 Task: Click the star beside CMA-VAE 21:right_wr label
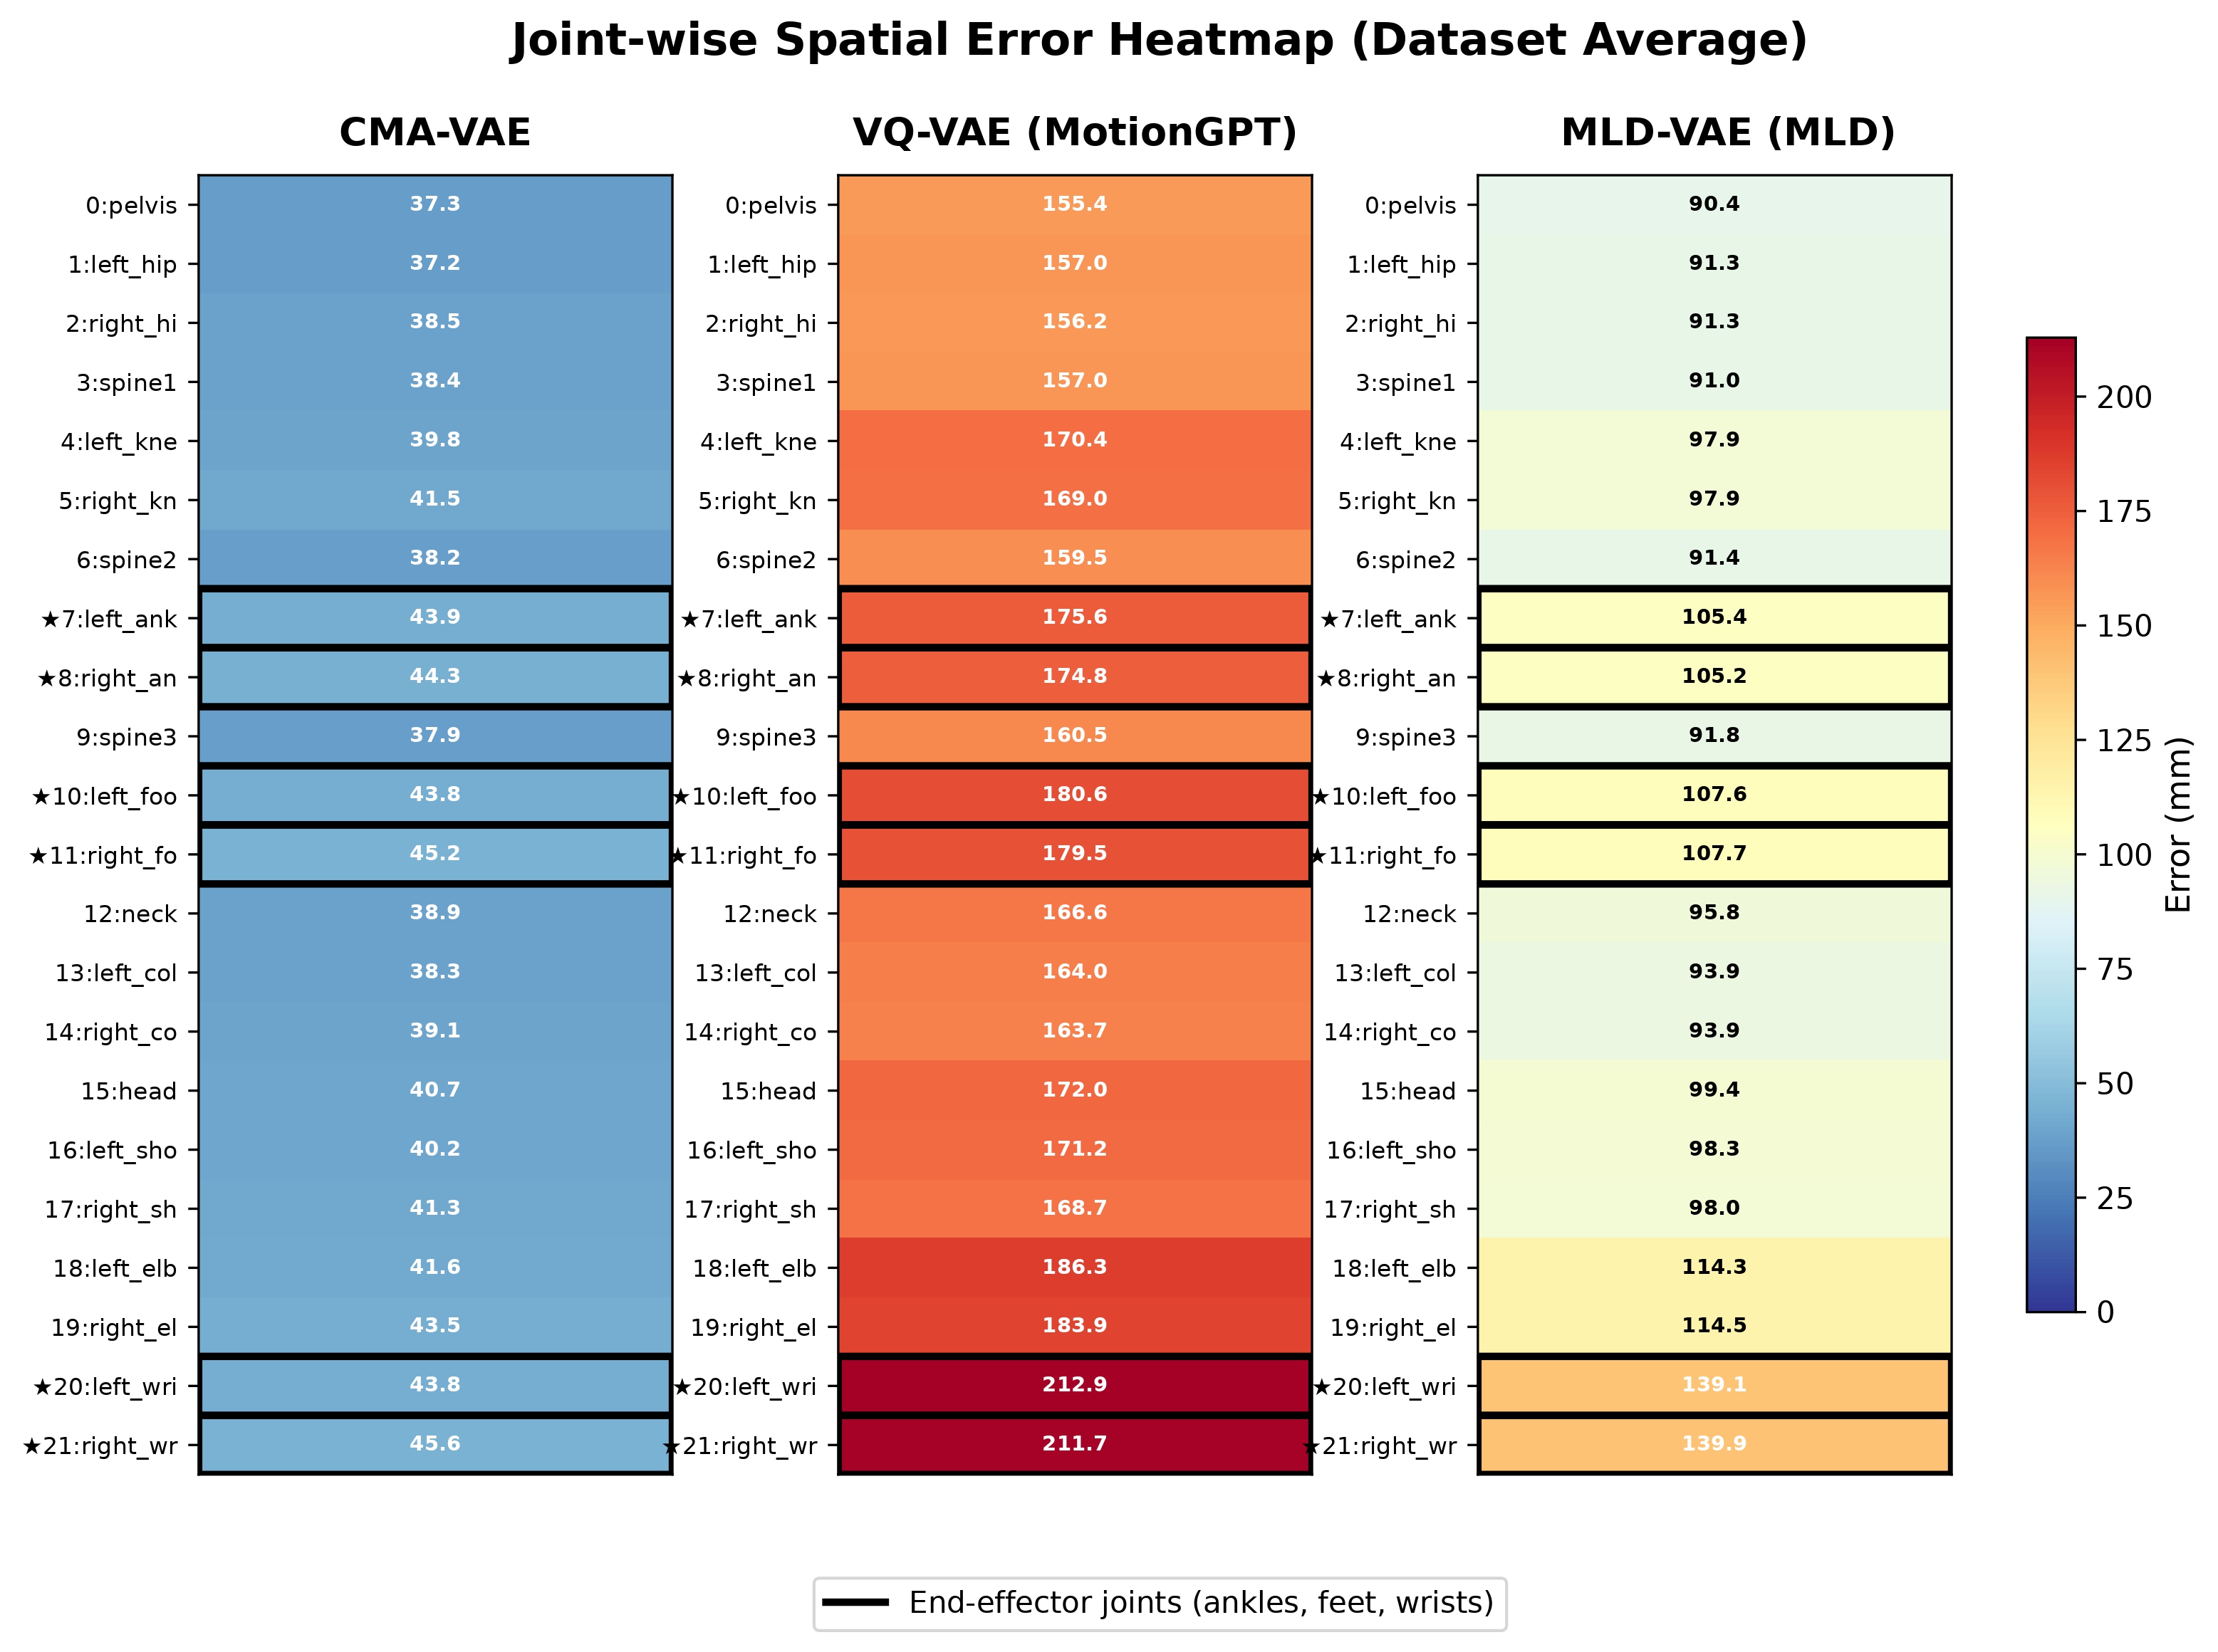pyautogui.click(x=32, y=1447)
